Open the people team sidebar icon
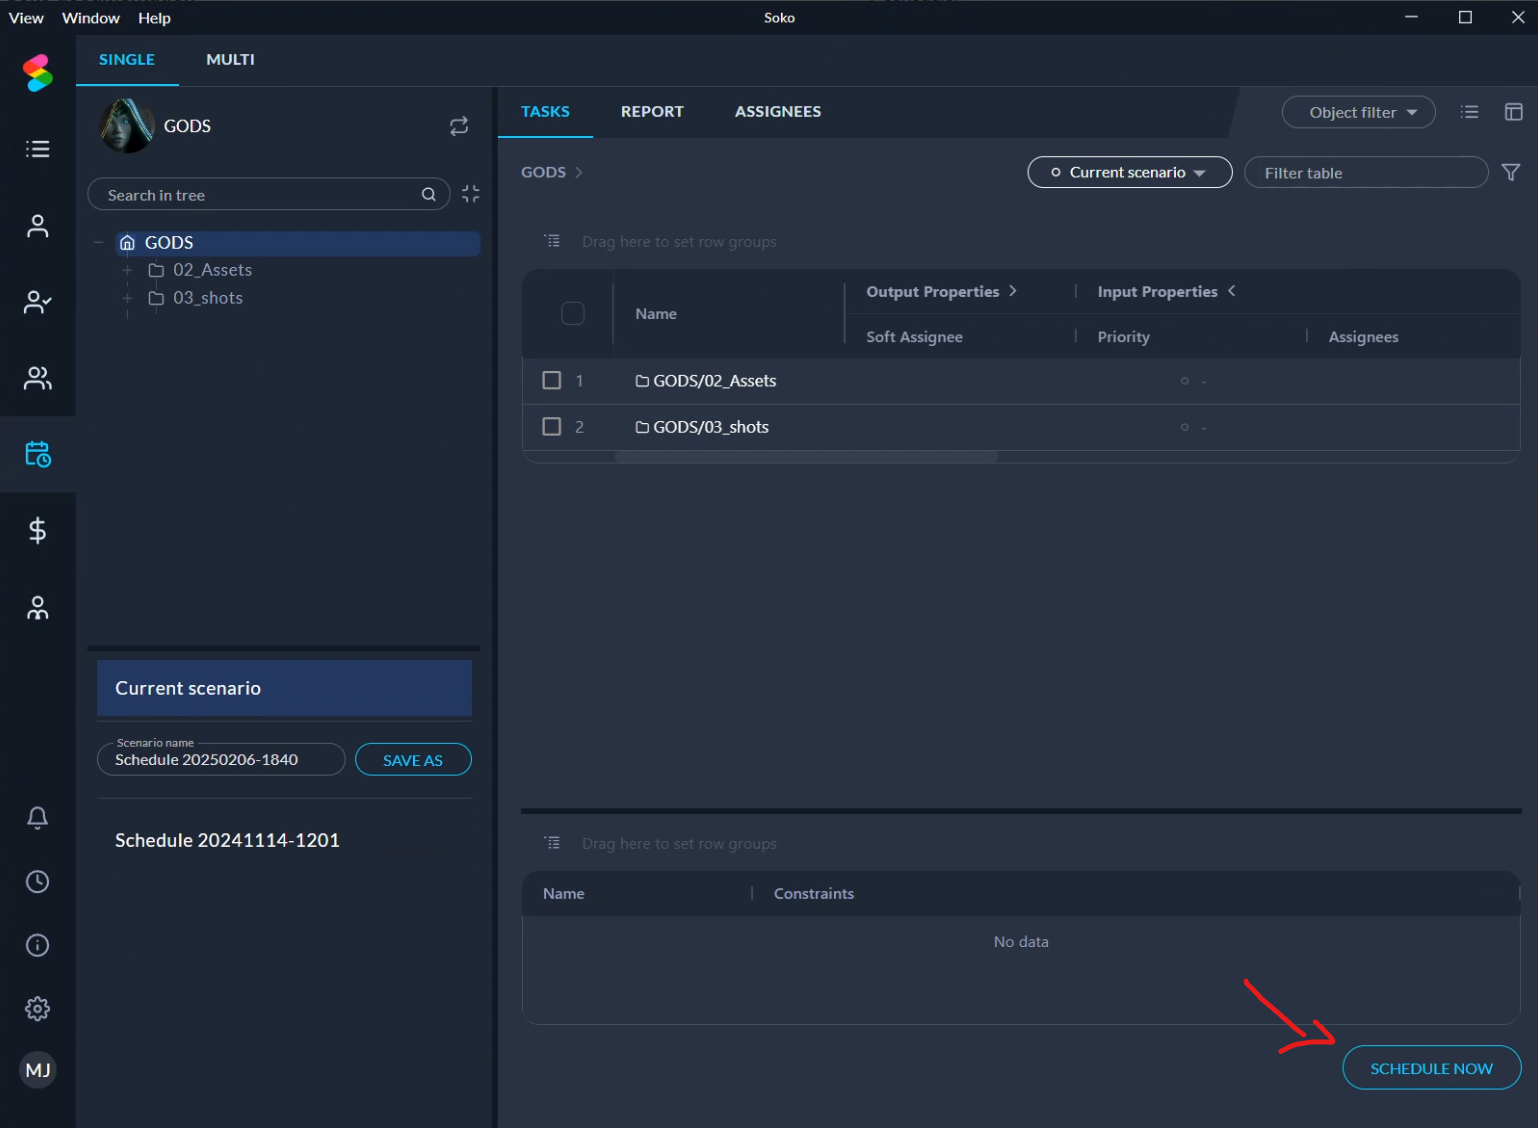This screenshot has height=1128, width=1538. click(x=38, y=608)
